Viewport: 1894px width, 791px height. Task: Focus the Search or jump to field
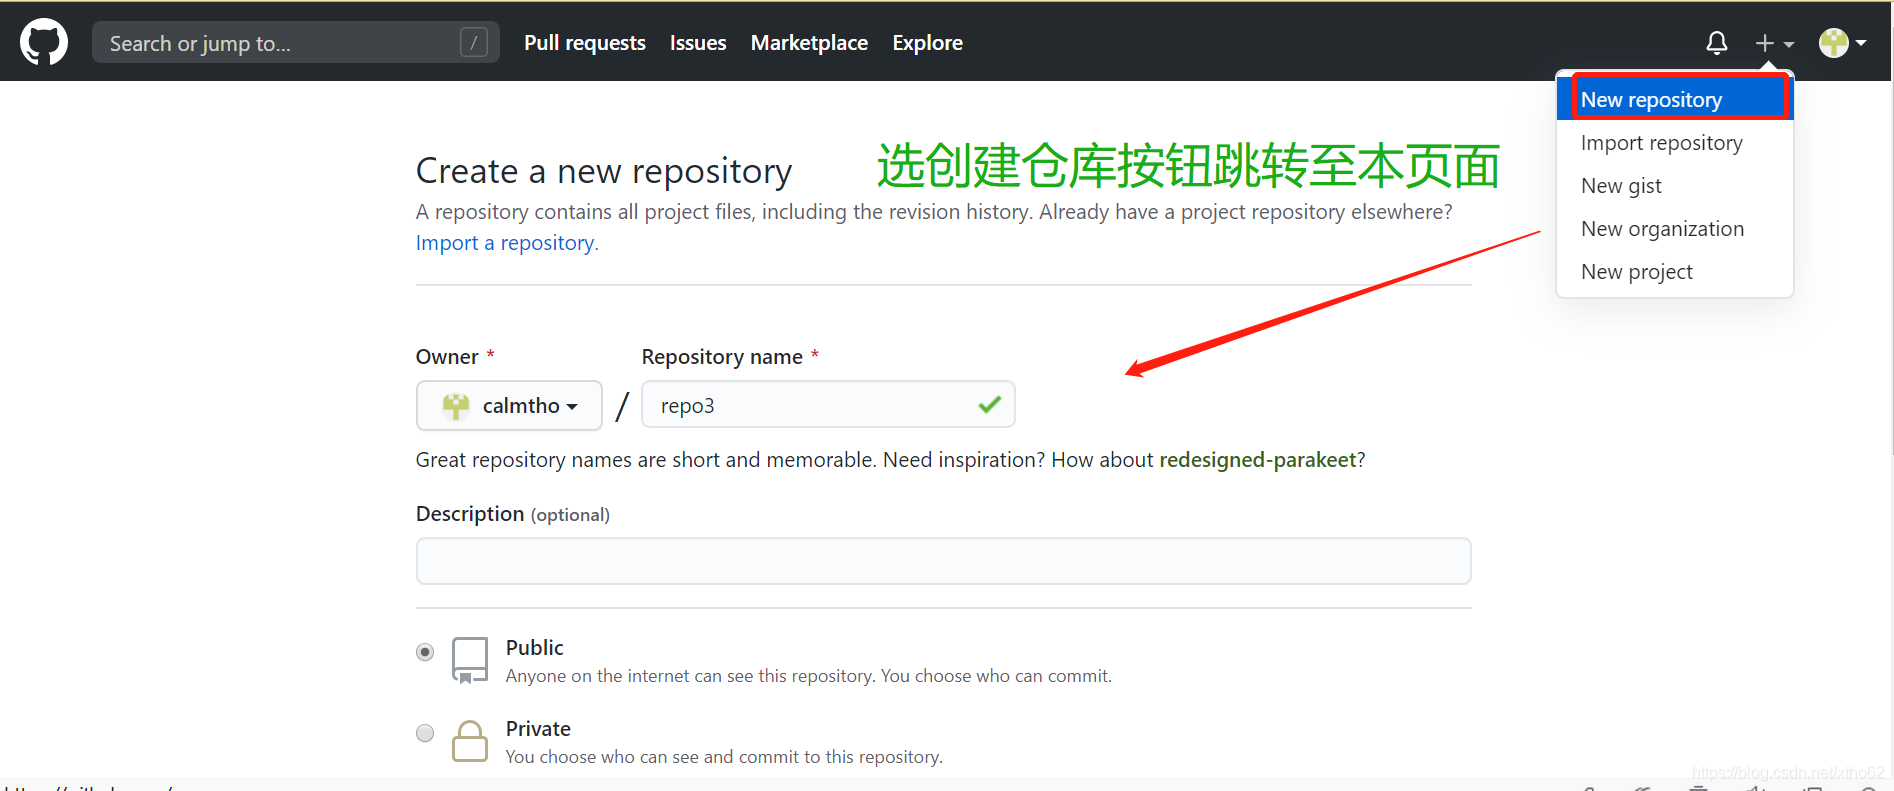296,42
